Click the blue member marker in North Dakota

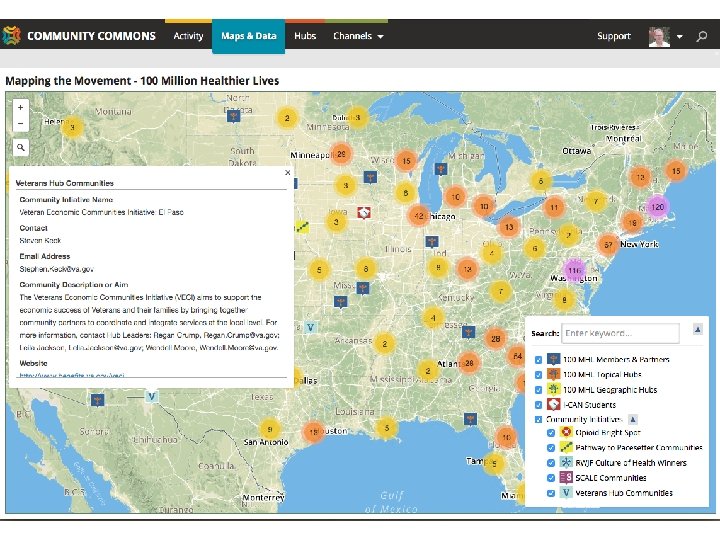(x=234, y=116)
